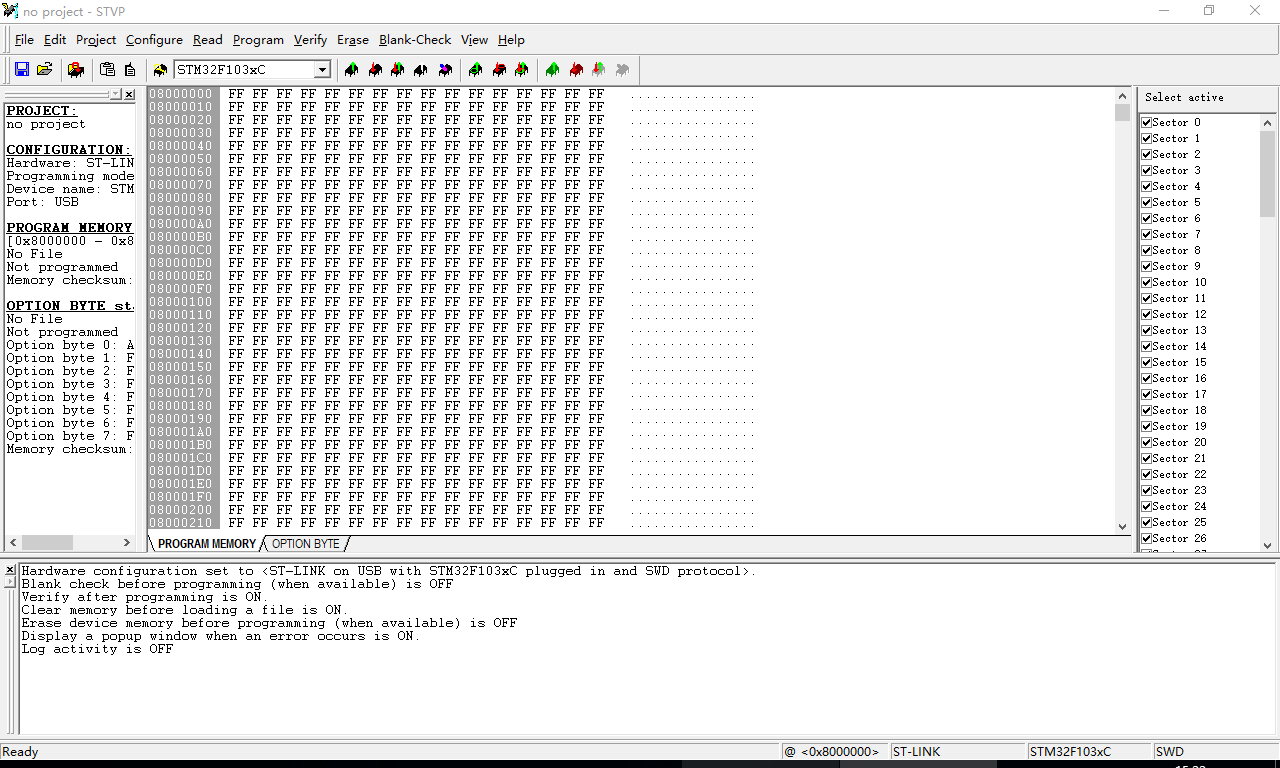1280x768 pixels.
Task: Expand the STM32F103xC device dropdown arrow
Action: (322, 70)
